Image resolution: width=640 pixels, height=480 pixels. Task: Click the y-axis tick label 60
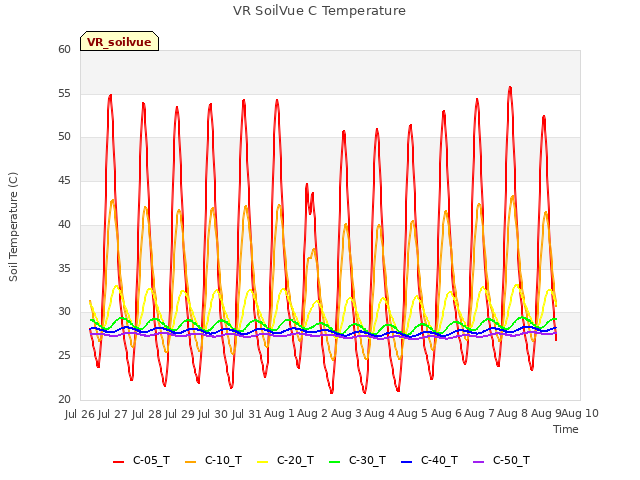64,49
